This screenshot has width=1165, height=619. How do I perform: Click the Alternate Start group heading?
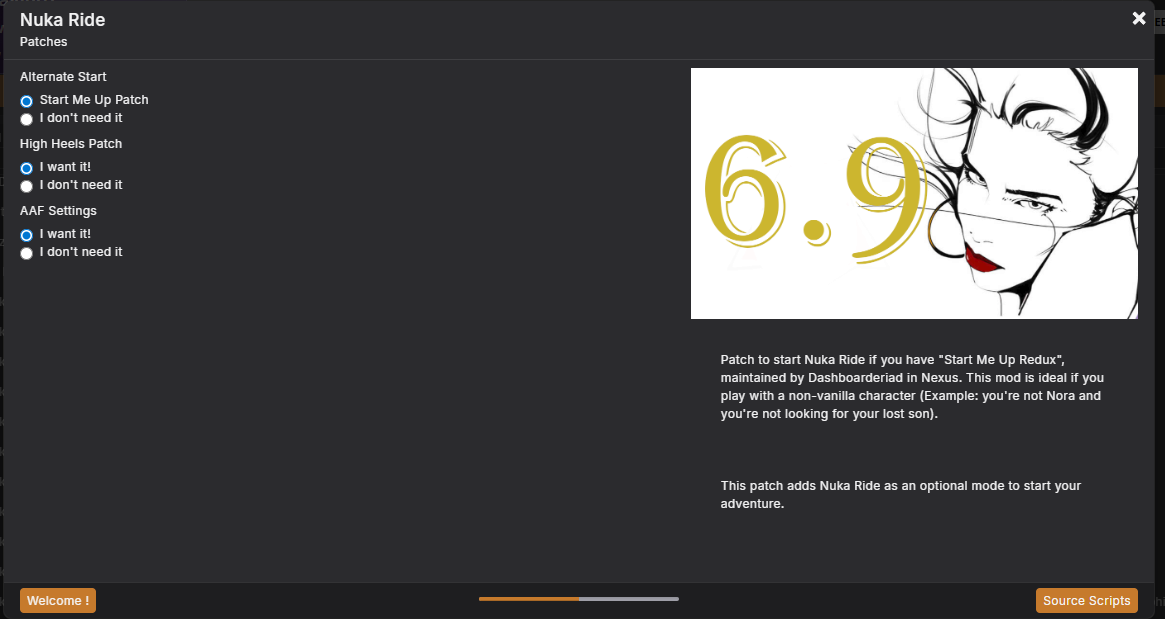tap(63, 77)
